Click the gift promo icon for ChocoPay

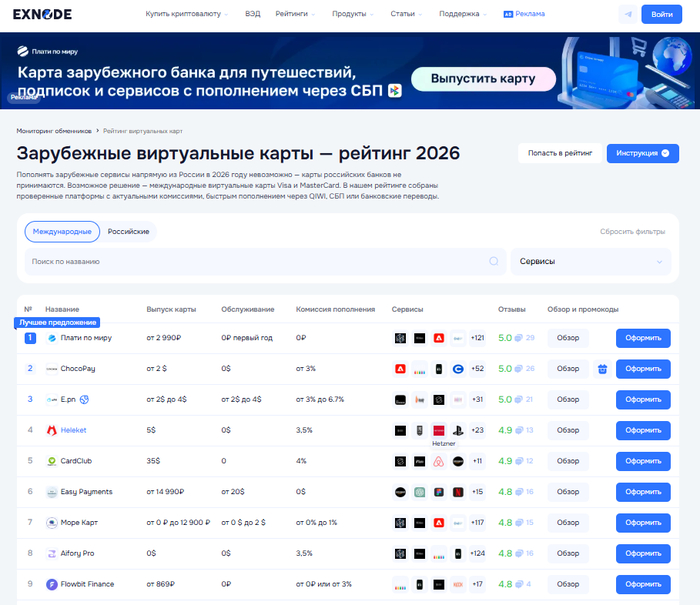[602, 369]
